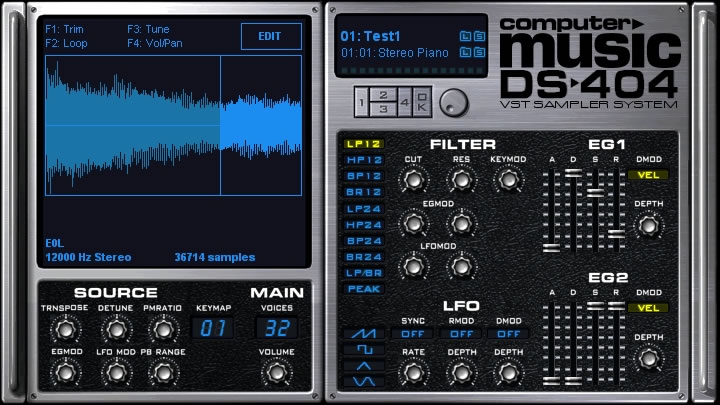Screen dimensions: 720x405
Task: Choose the sine LFO waveform
Action: pos(363,381)
